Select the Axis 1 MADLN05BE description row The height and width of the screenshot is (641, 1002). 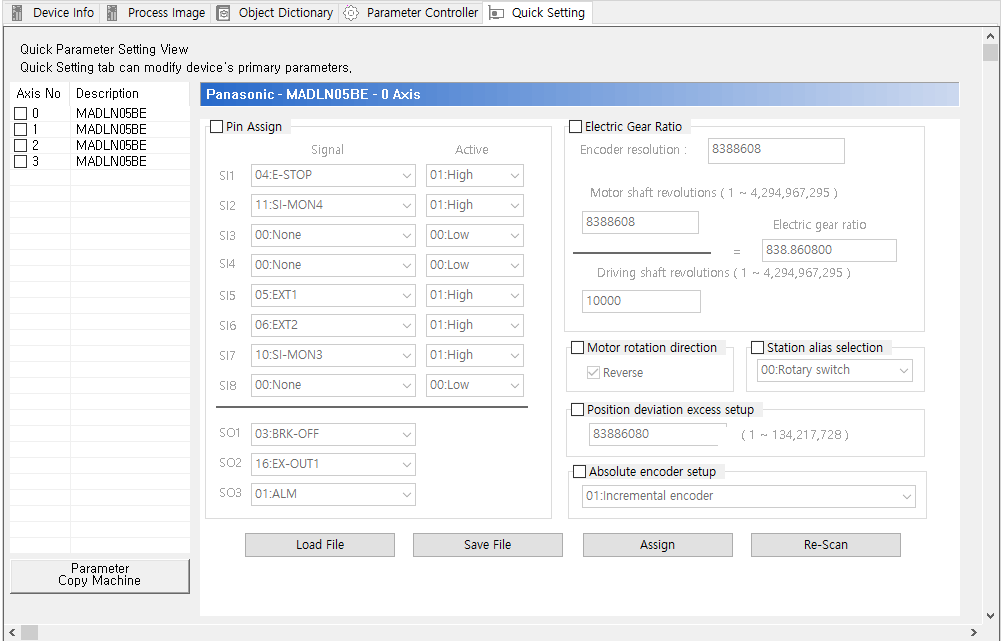tap(111, 129)
